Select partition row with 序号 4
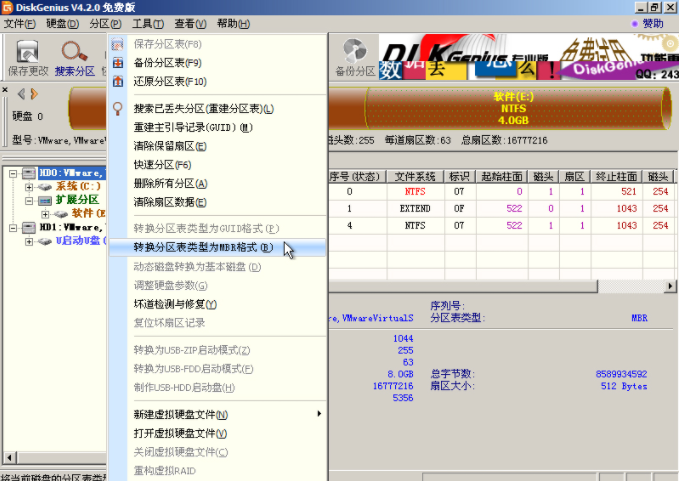 click(x=502, y=226)
